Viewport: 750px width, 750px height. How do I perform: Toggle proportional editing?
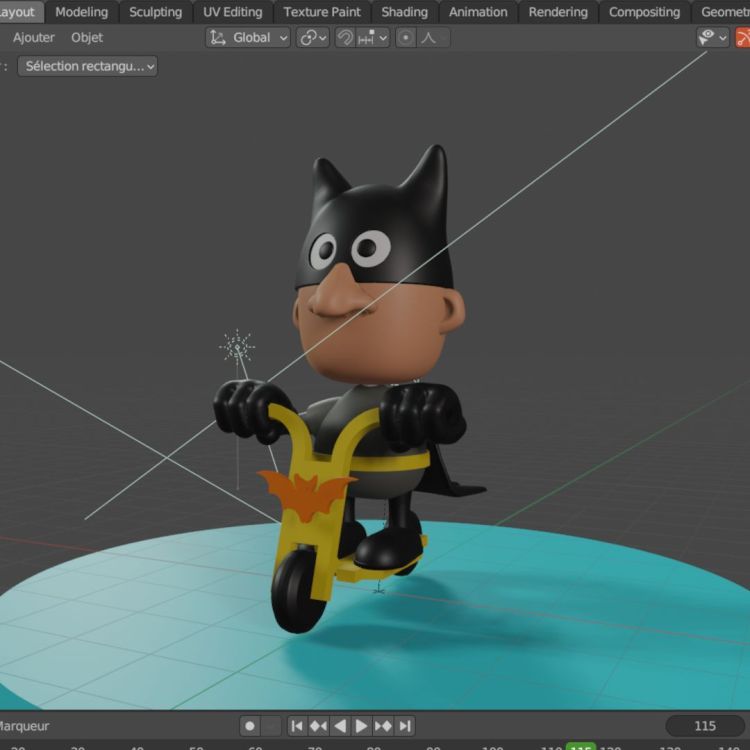pyautogui.click(x=406, y=38)
